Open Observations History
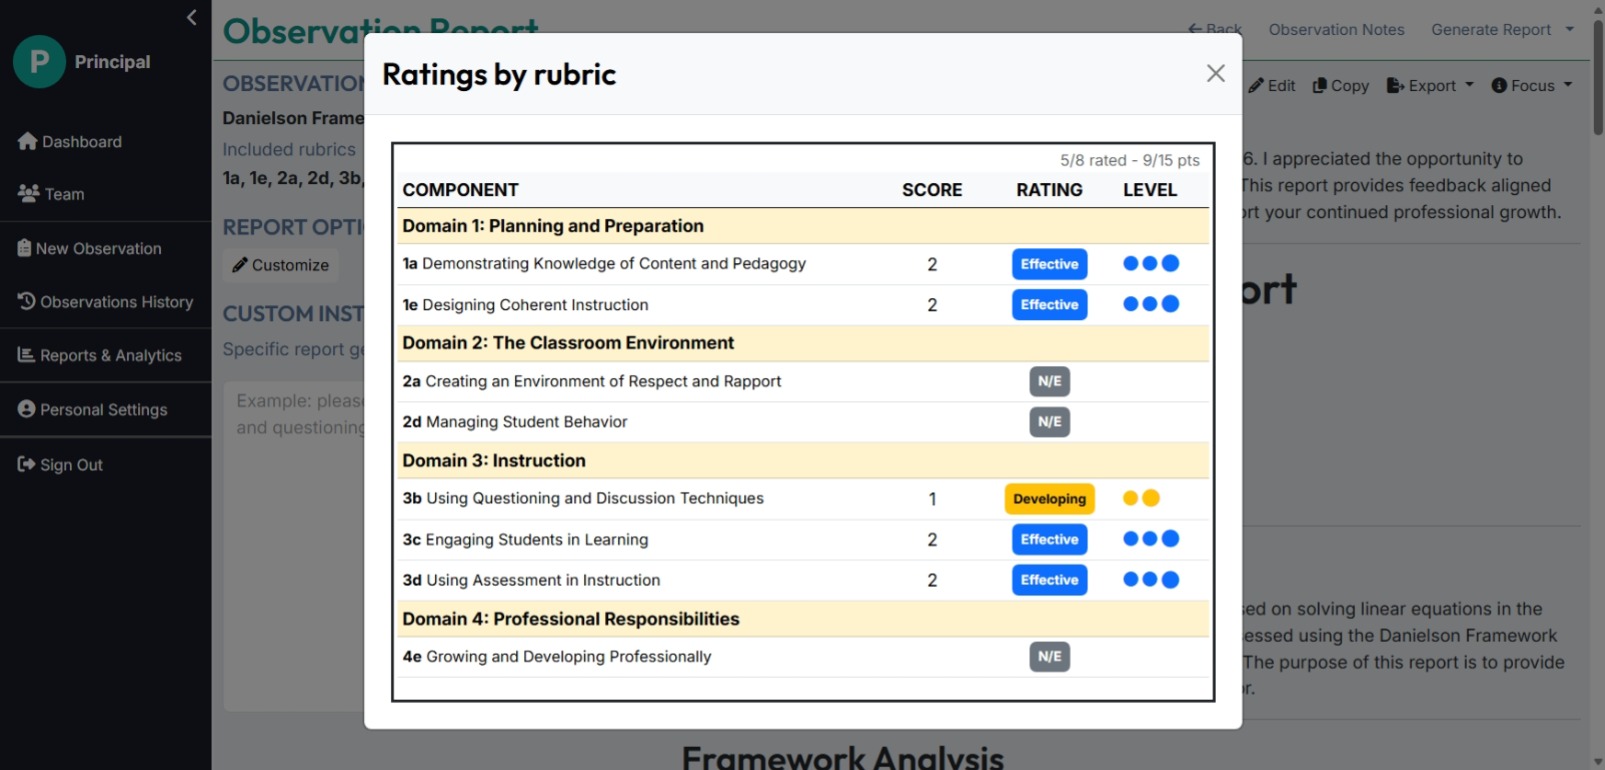This screenshot has width=1605, height=770. tap(105, 302)
